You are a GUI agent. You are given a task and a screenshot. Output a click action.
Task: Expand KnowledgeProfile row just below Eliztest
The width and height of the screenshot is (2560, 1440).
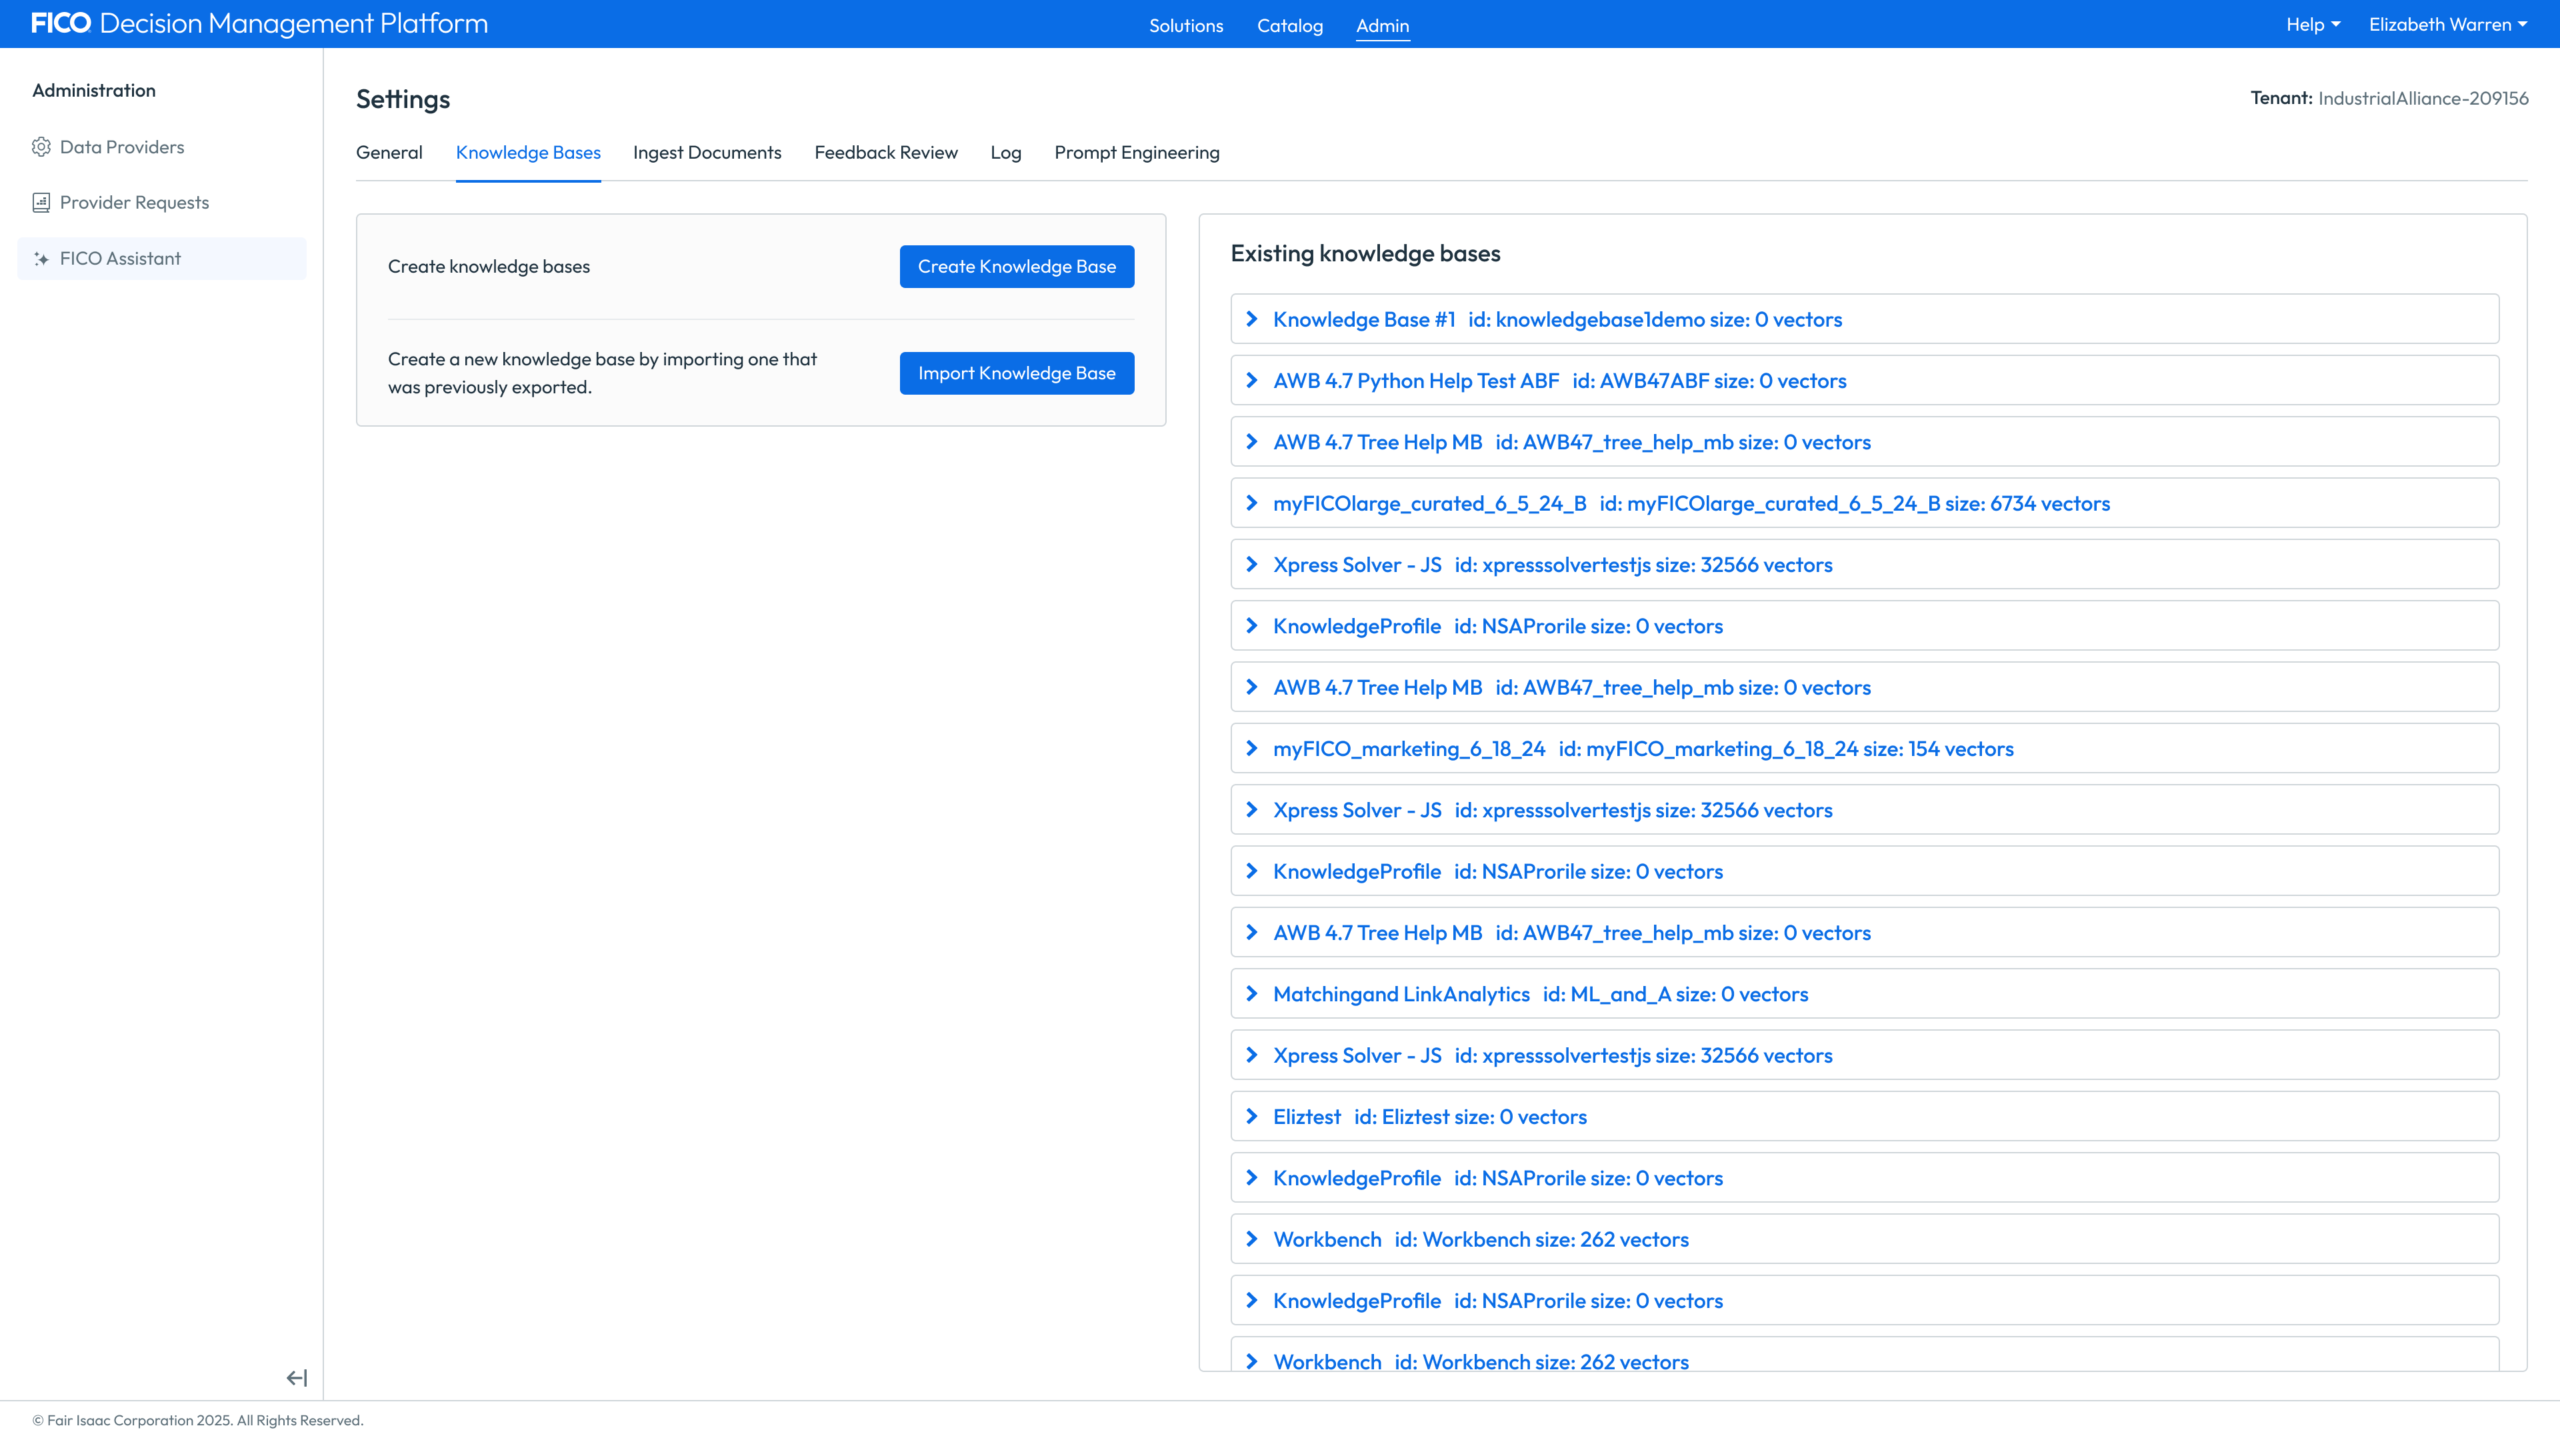tap(1864, 1177)
